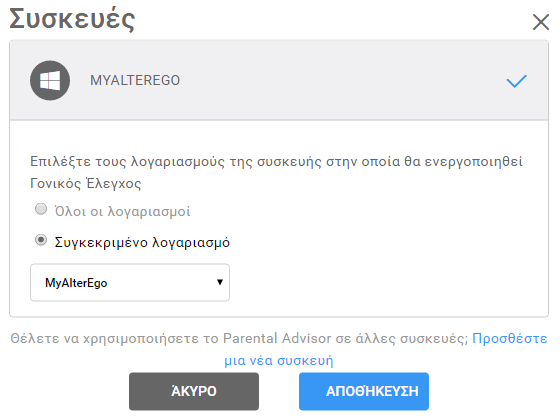Select the 'Όλοι οι λογαριασμοί' radio button

pos(41,209)
